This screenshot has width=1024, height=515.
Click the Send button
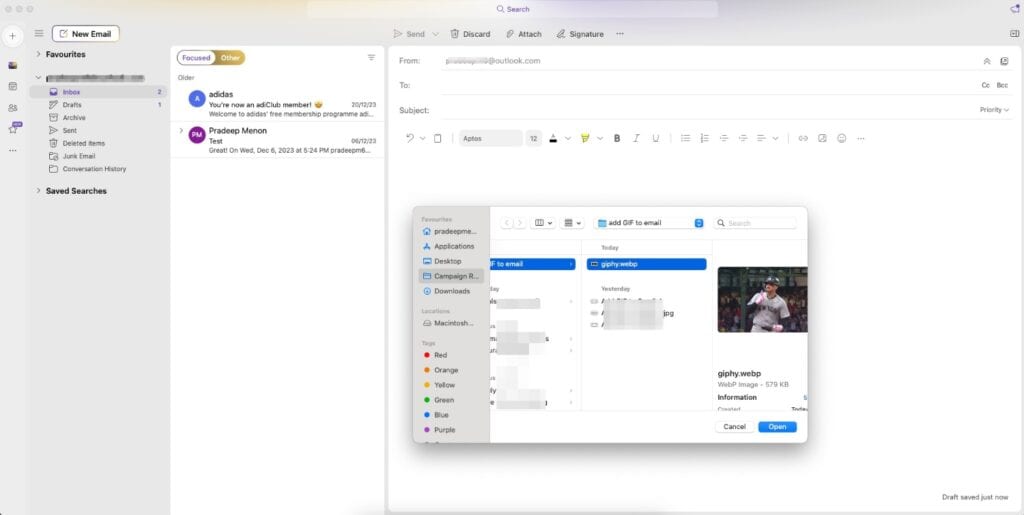point(409,34)
